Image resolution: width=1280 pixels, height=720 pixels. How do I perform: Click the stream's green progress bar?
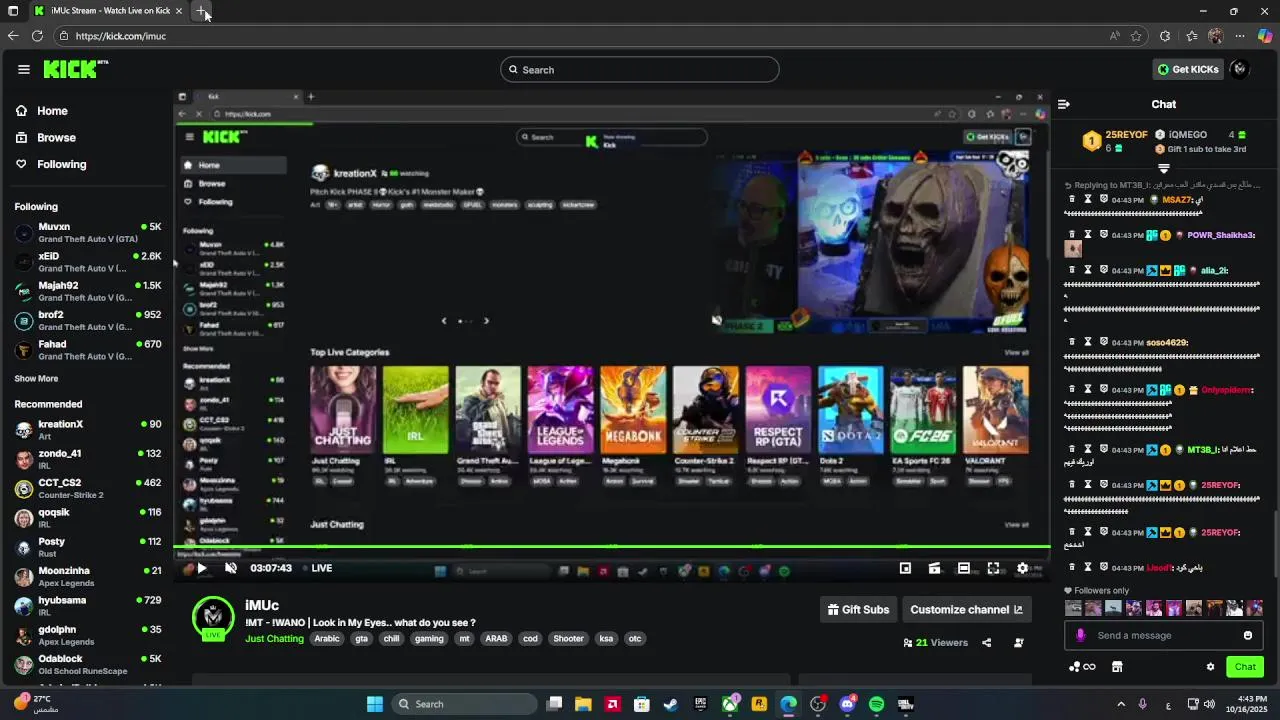(x=612, y=547)
